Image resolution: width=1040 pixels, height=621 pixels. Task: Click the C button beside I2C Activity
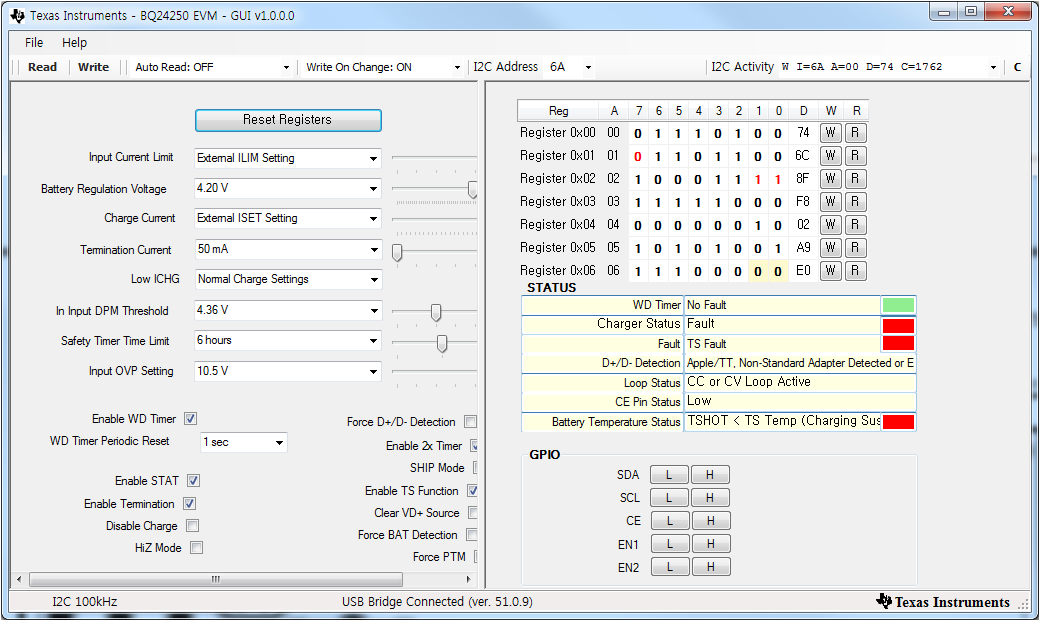tap(1017, 67)
